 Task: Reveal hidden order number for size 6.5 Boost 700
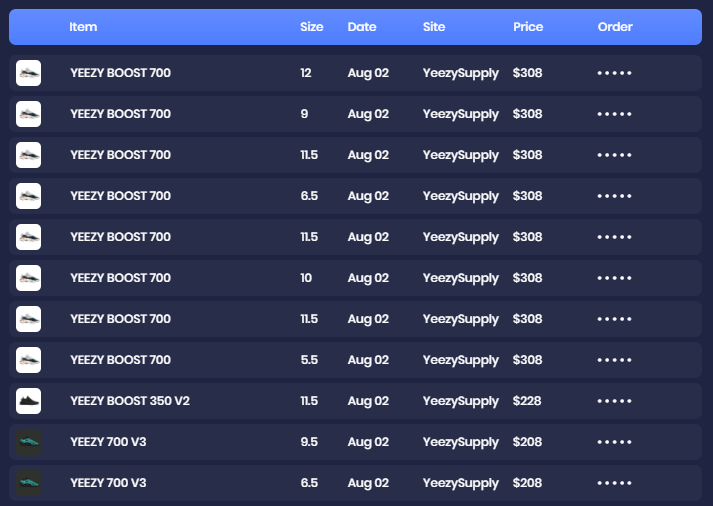click(614, 196)
